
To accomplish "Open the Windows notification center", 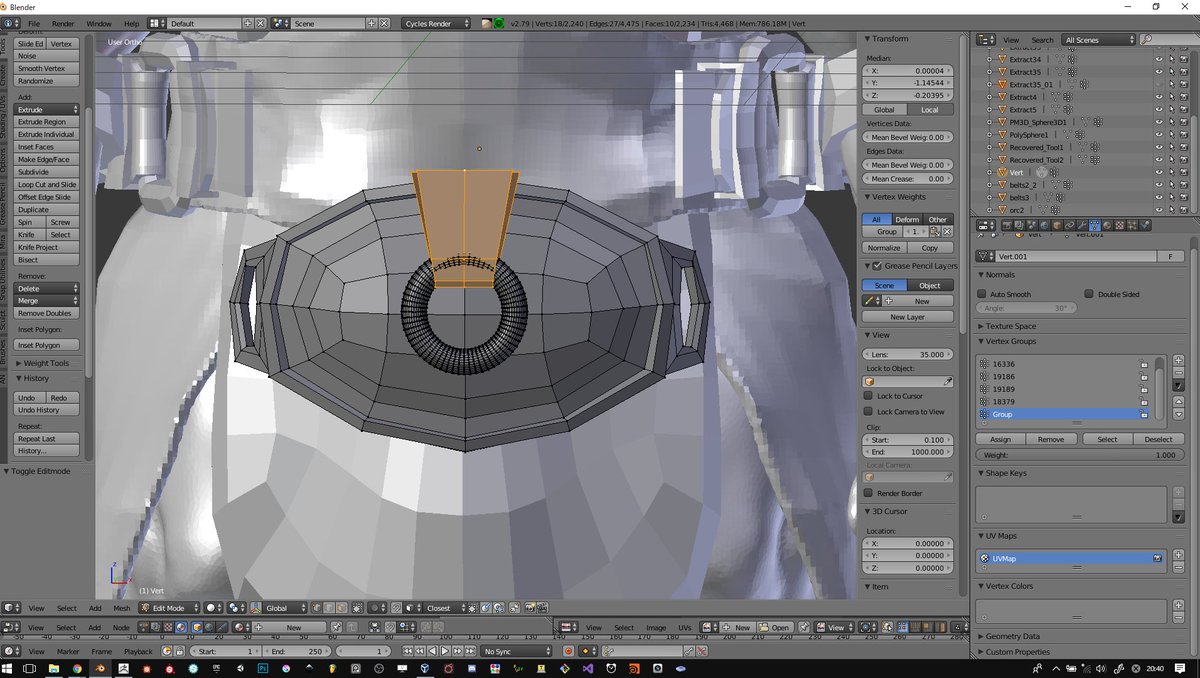I will [x=1179, y=668].
